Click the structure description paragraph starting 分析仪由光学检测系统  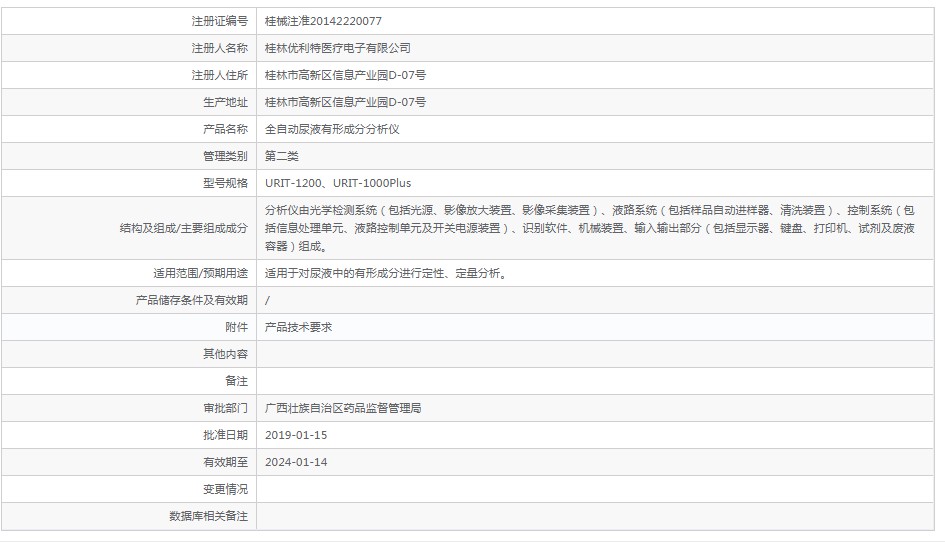pos(589,228)
